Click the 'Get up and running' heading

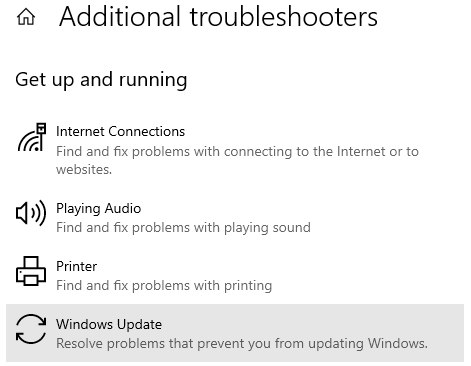[101, 80]
